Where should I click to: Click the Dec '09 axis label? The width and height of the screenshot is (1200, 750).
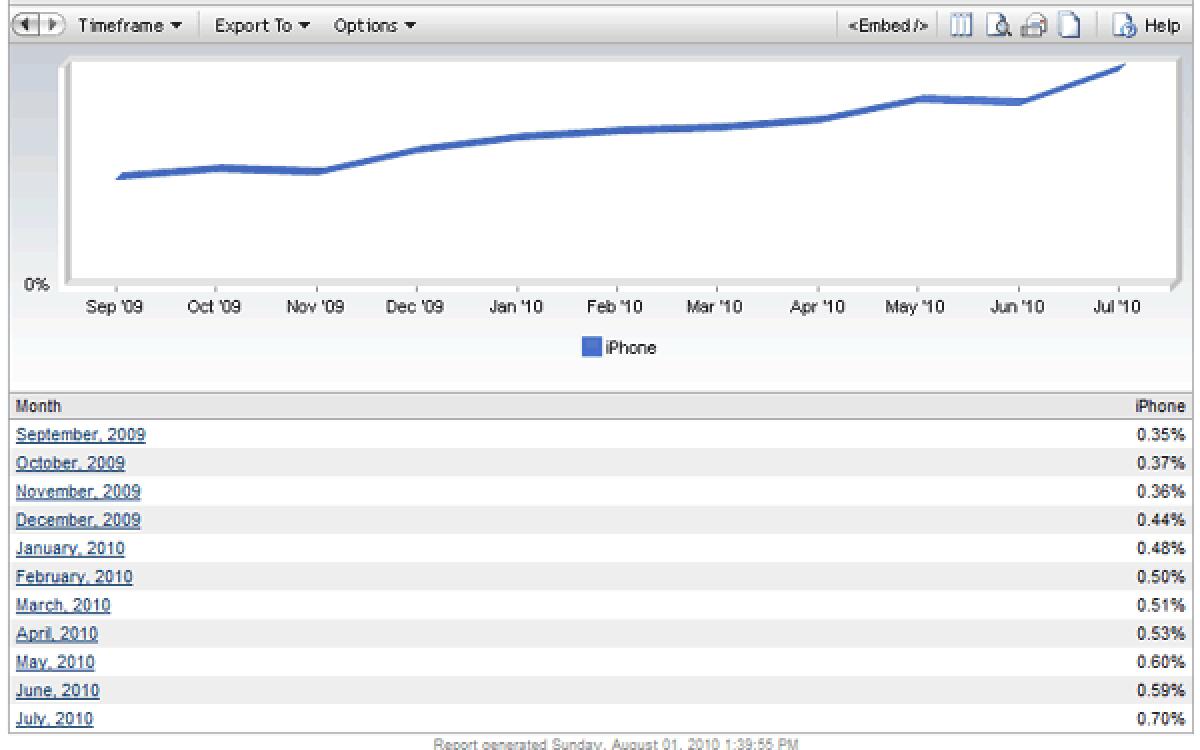click(415, 307)
